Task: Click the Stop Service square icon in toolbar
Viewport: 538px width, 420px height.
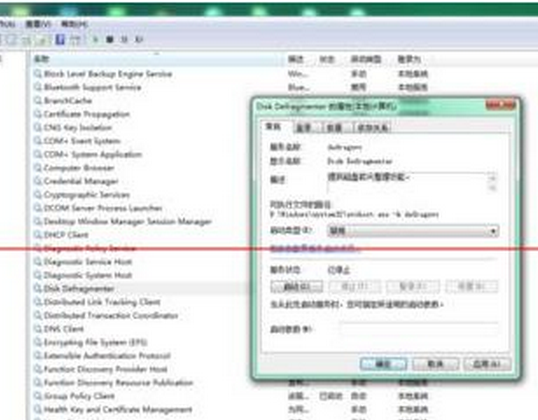Action: click(110, 40)
